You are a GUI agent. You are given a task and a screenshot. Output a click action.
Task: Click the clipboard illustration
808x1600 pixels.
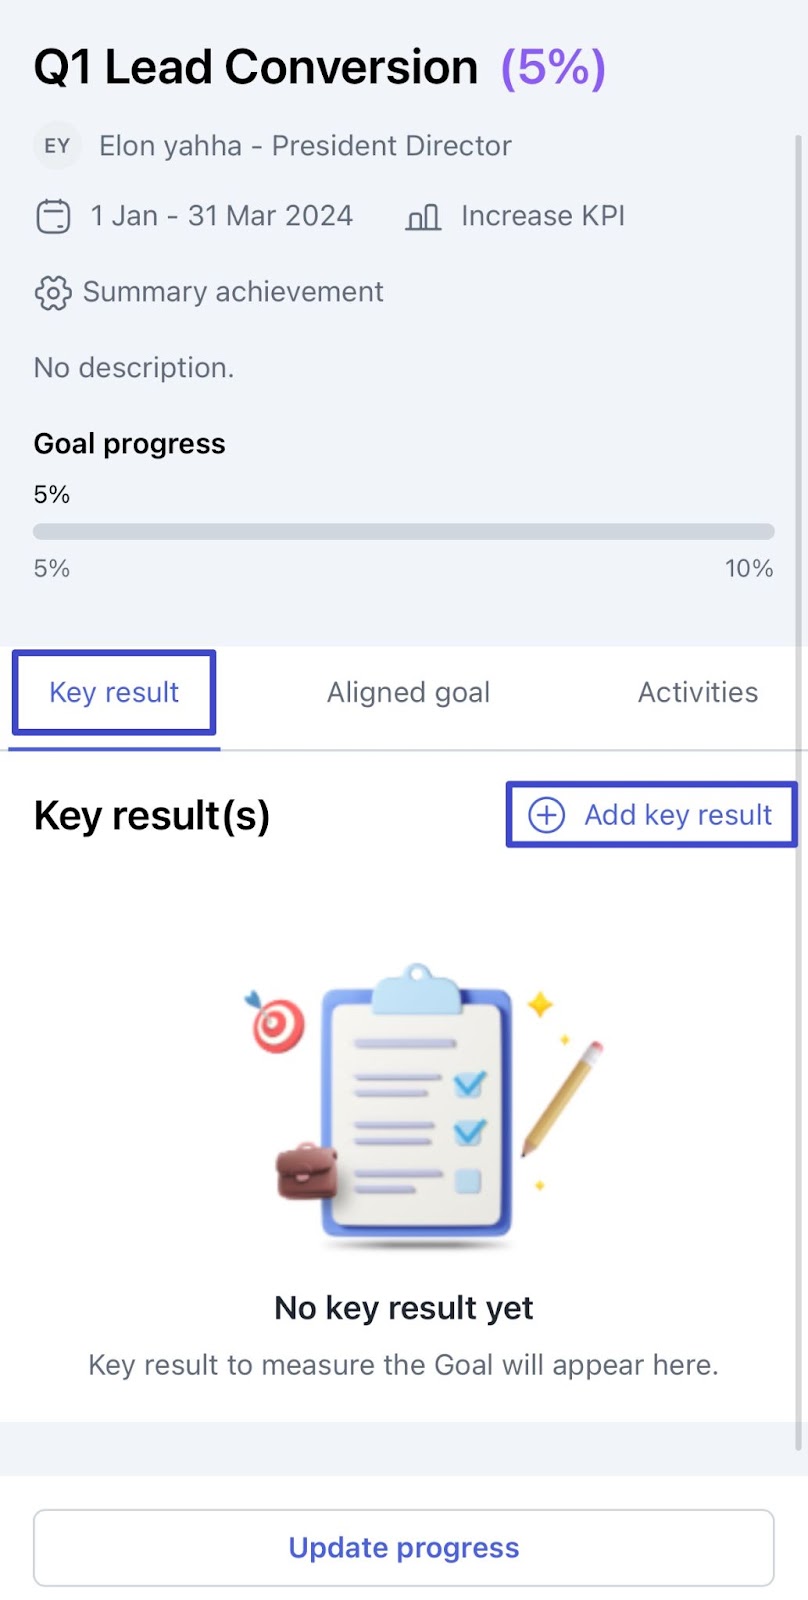(x=417, y=1103)
